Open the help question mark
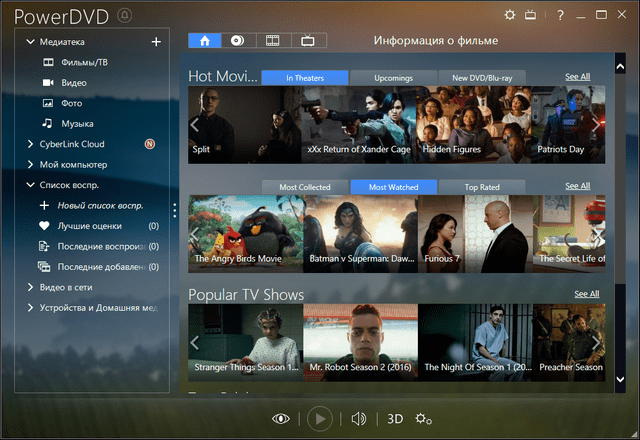The width and height of the screenshot is (640, 440). click(x=560, y=15)
